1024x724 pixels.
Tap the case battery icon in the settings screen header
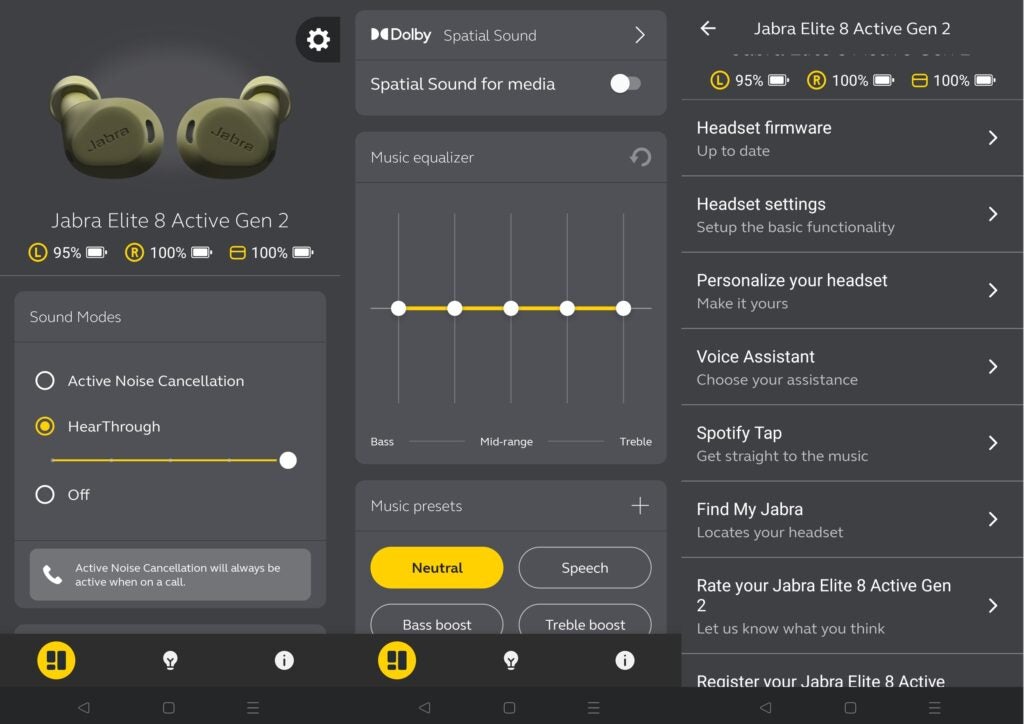click(x=920, y=80)
